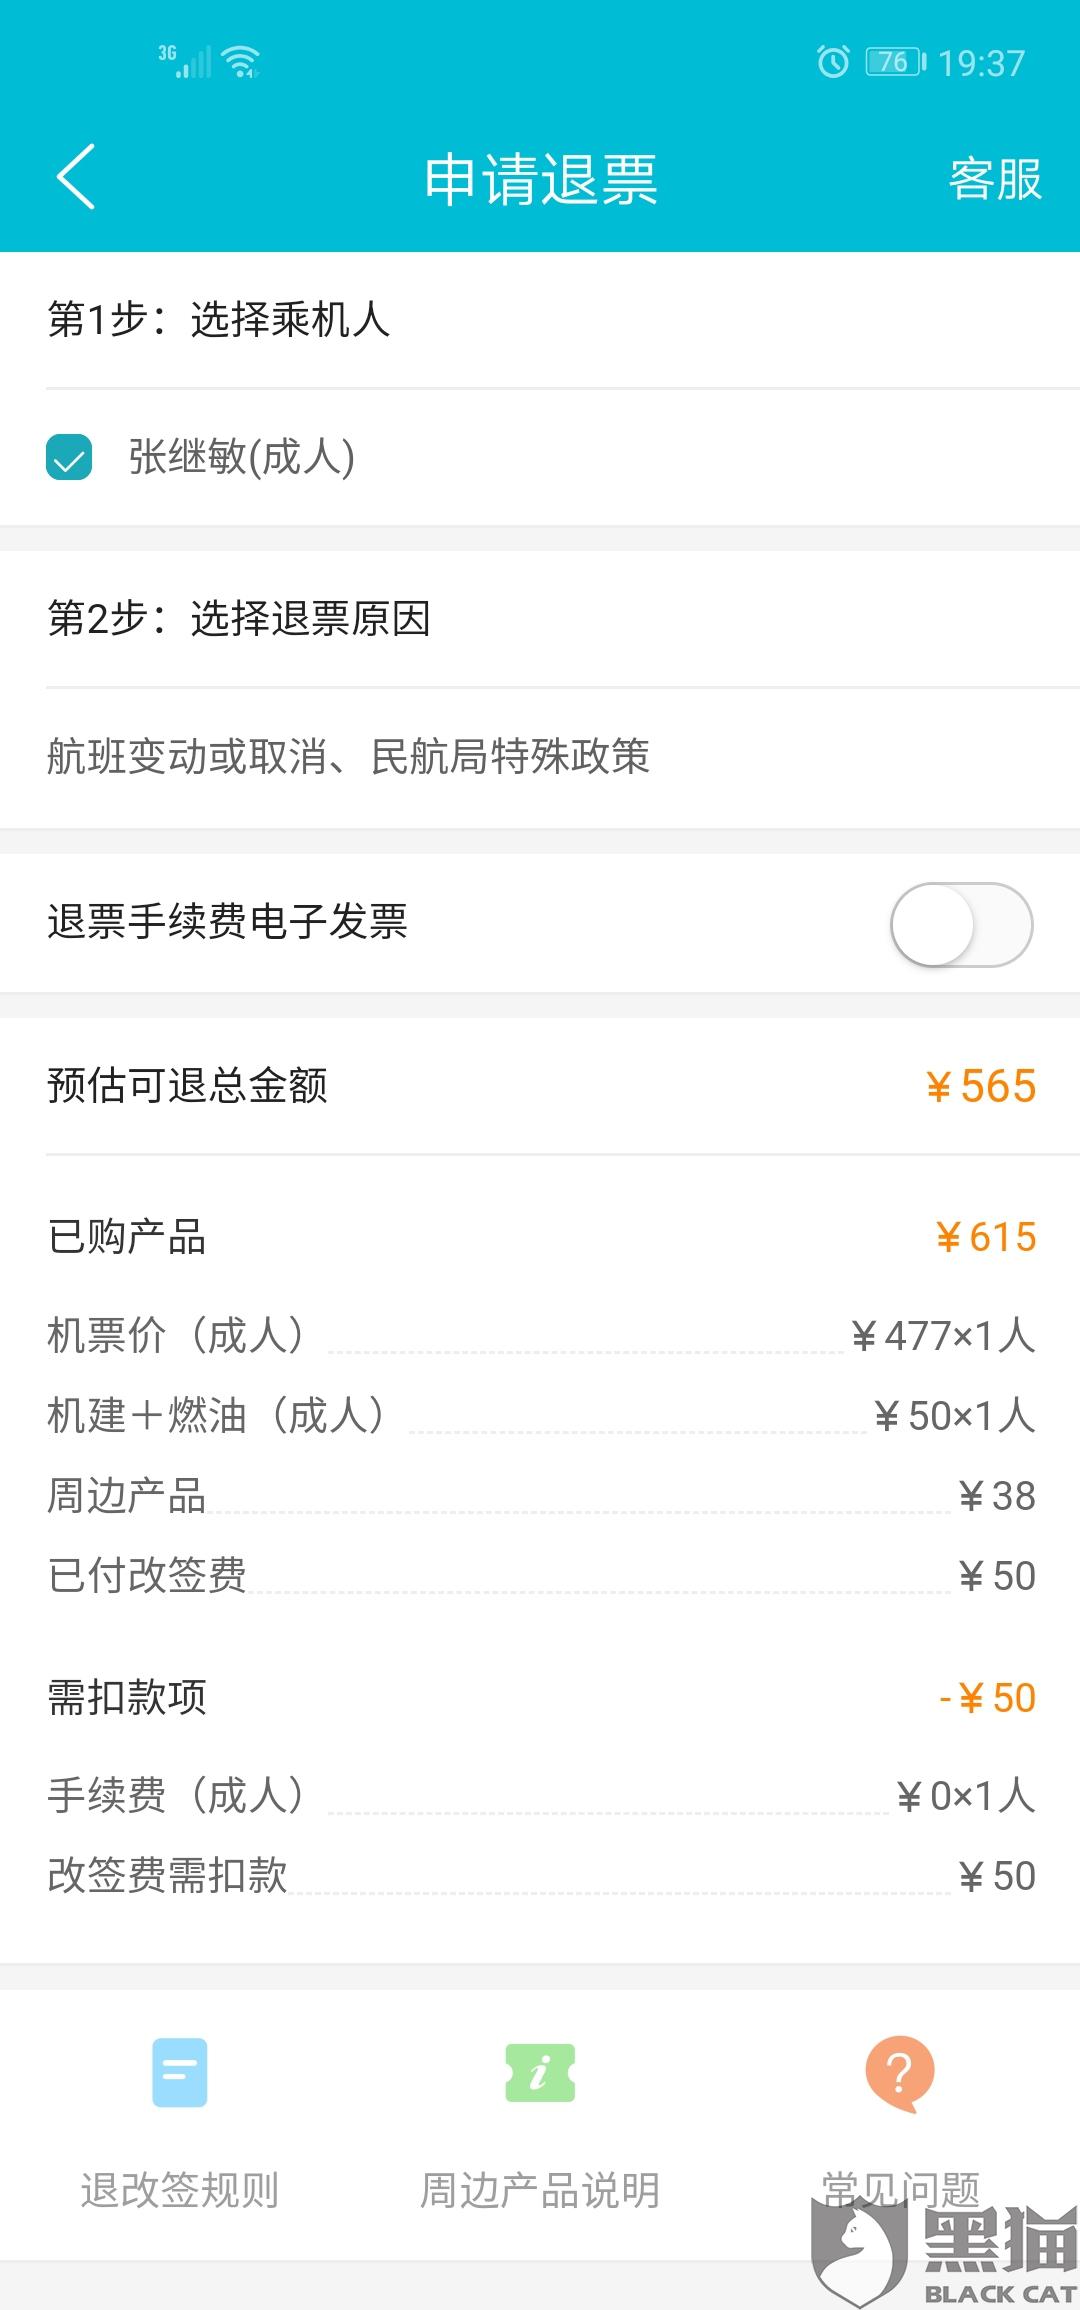Image resolution: width=1080 pixels, height=2310 pixels.
Task: Open 周边产品说明 ticket icon
Action: point(540,2072)
